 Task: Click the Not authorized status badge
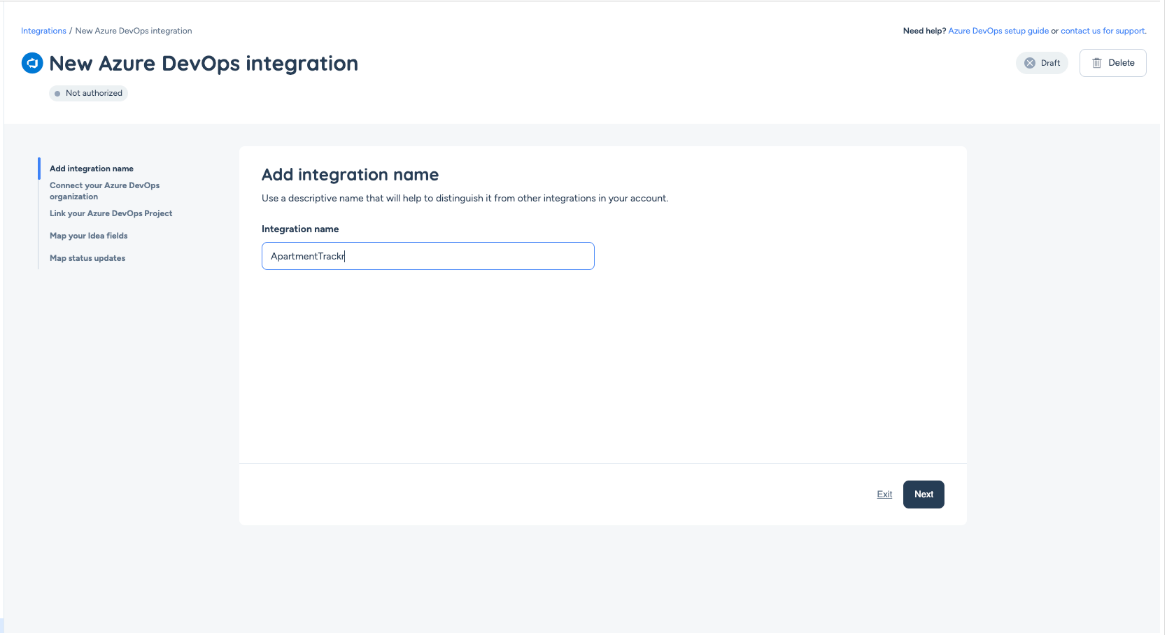pyautogui.click(x=88, y=94)
